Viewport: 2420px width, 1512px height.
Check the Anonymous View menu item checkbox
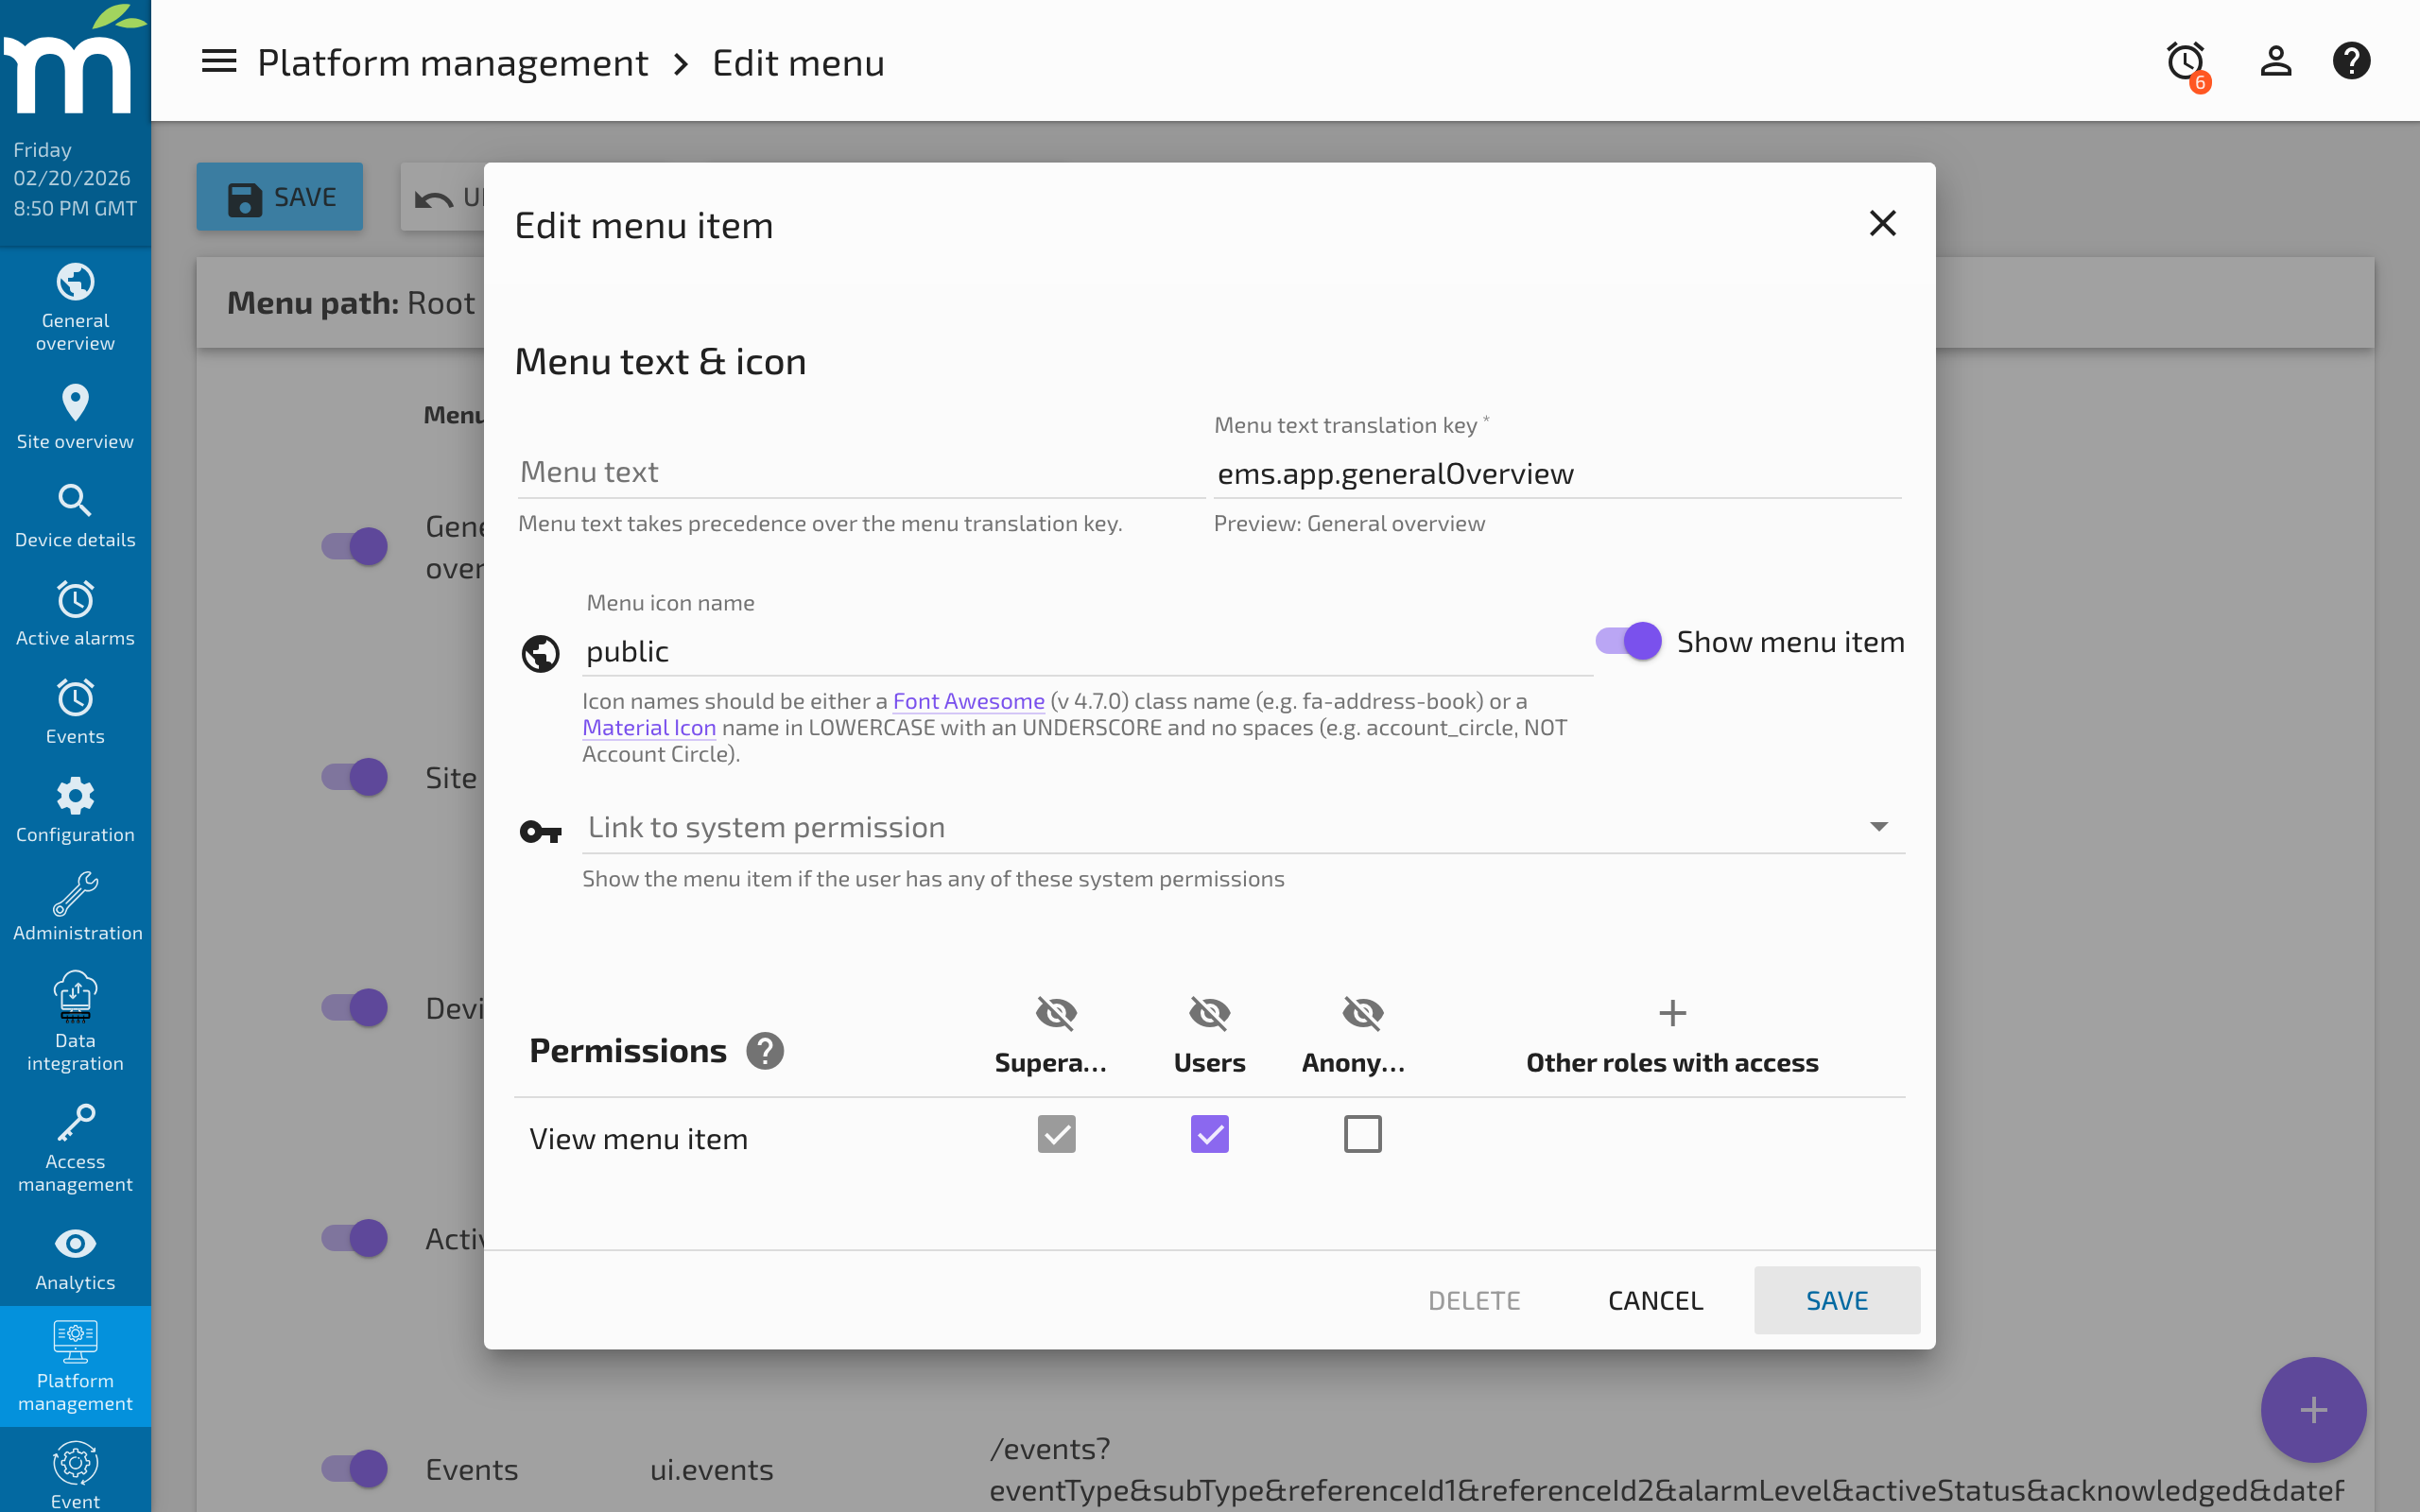click(x=1362, y=1134)
